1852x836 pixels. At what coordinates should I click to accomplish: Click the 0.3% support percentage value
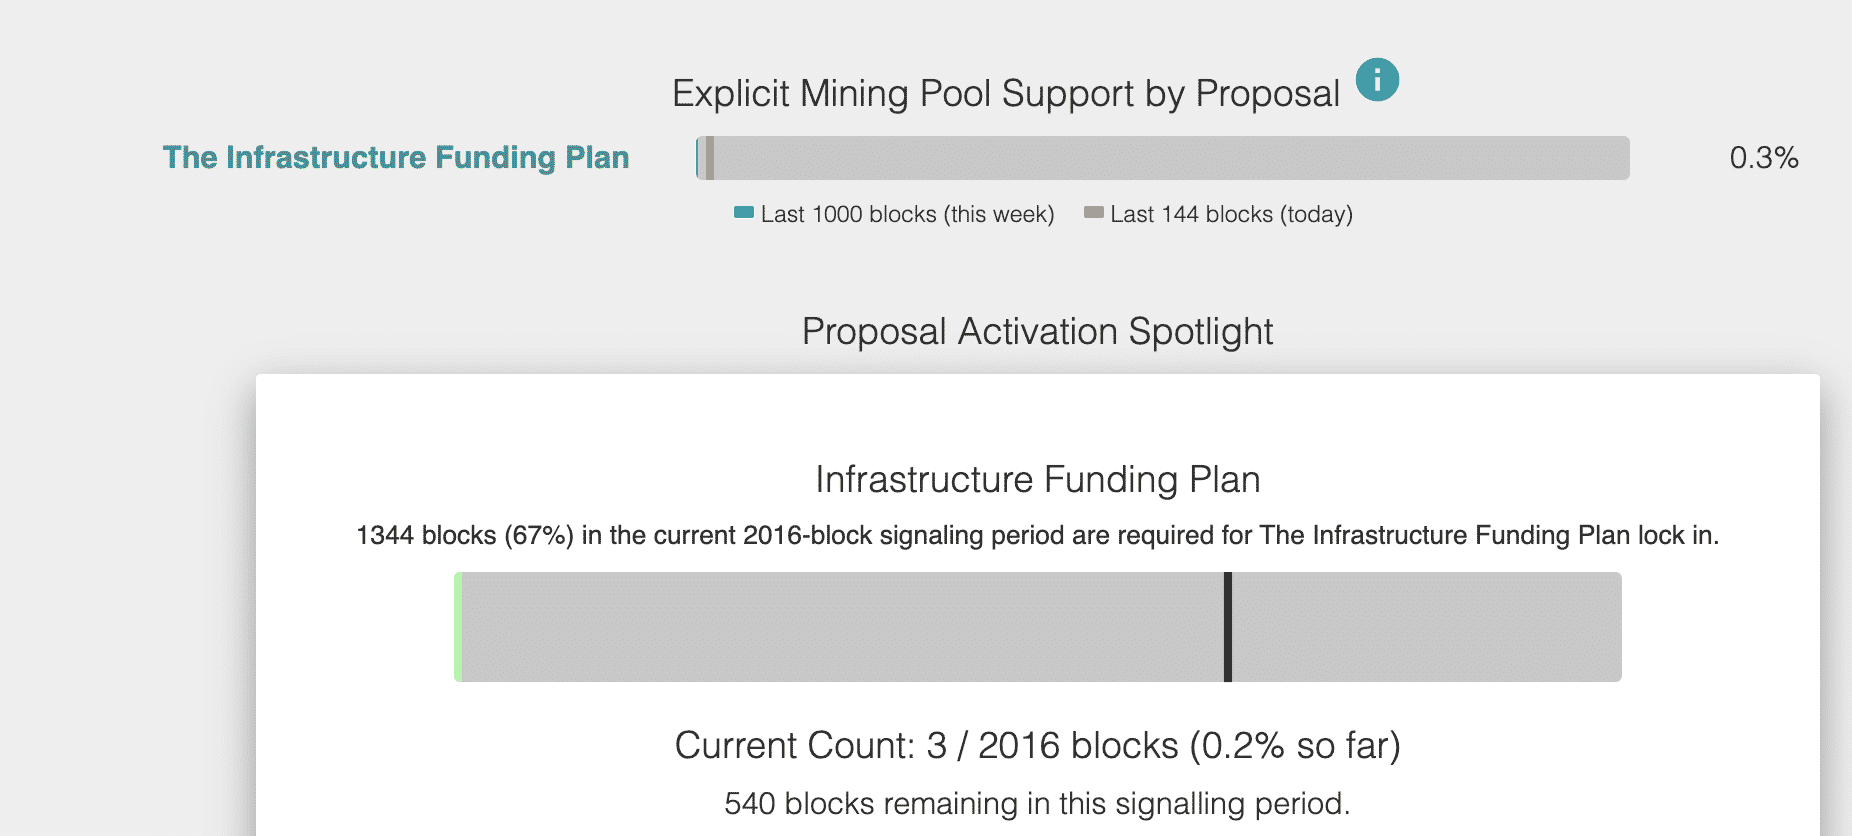click(x=1764, y=158)
